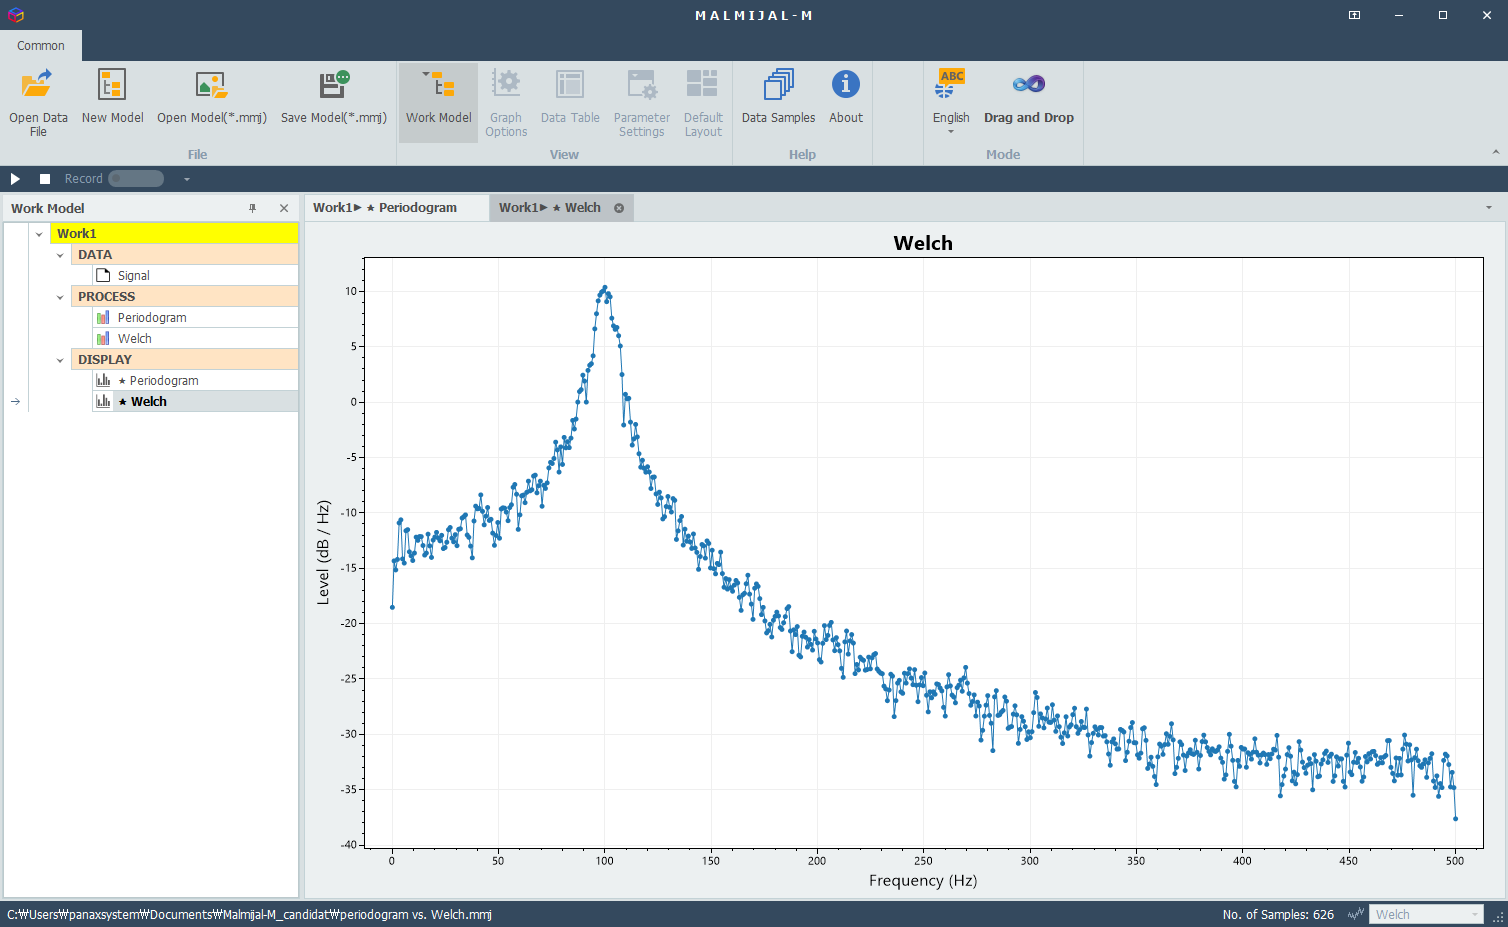Click the Save Model(*.mmj) icon
Viewport: 1508px width, 927px height.
tap(333, 85)
